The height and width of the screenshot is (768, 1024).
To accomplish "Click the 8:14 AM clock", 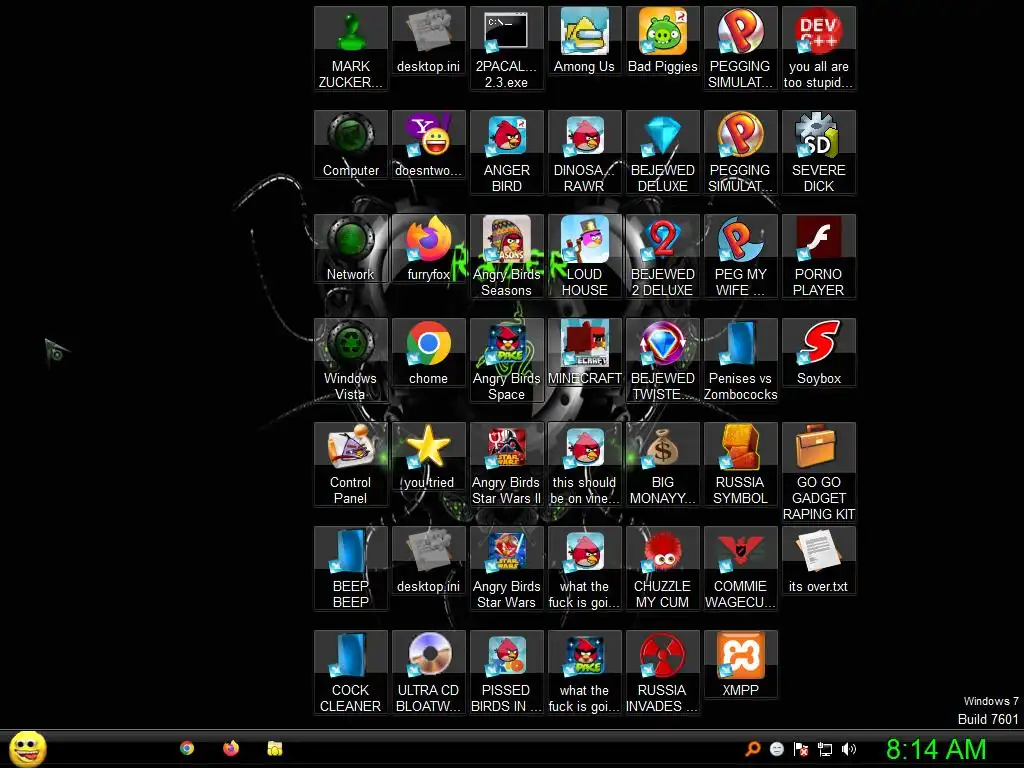I will point(935,749).
